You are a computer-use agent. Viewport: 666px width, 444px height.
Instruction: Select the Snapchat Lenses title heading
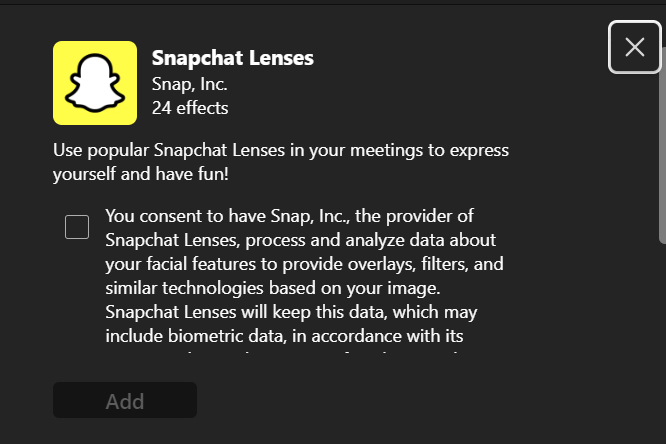pos(232,58)
